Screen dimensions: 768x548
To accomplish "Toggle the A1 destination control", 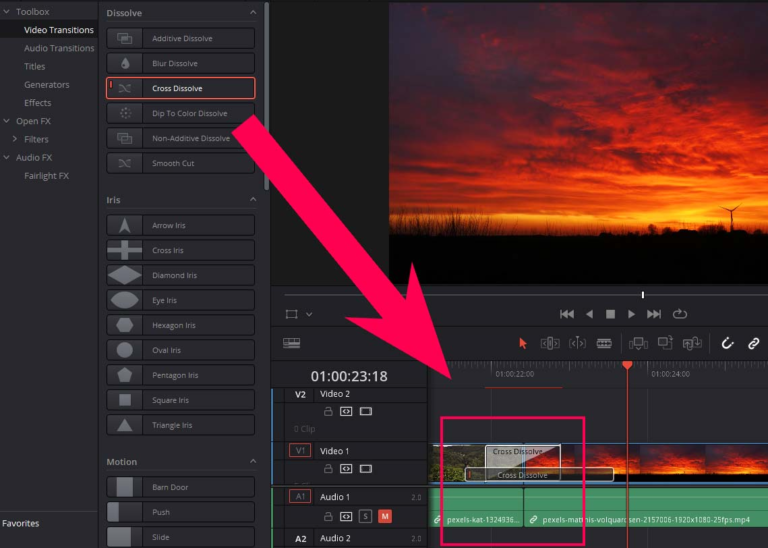I will 300,497.
